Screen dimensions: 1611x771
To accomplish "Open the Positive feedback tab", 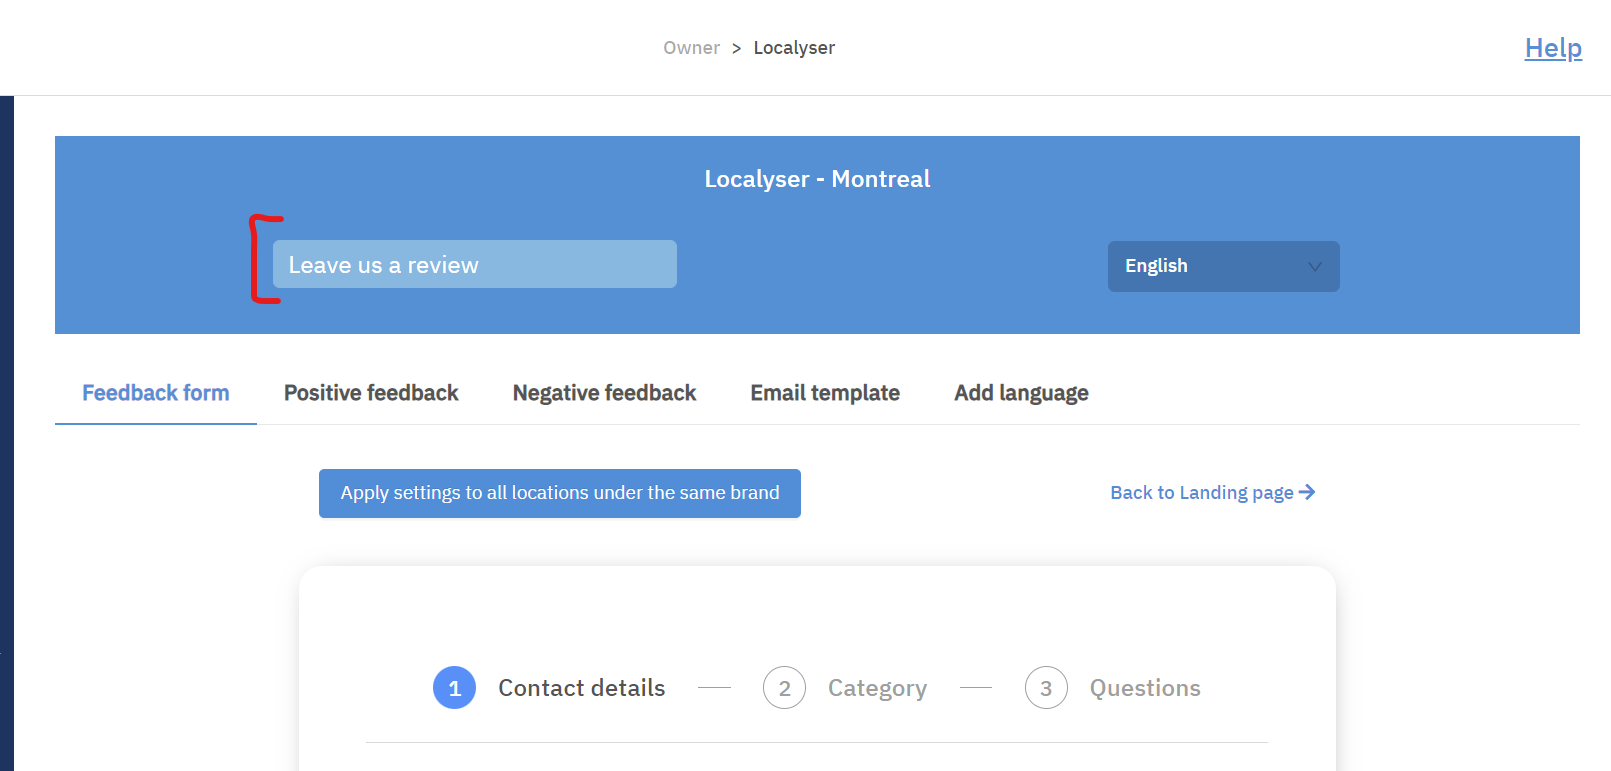I will [x=371, y=393].
